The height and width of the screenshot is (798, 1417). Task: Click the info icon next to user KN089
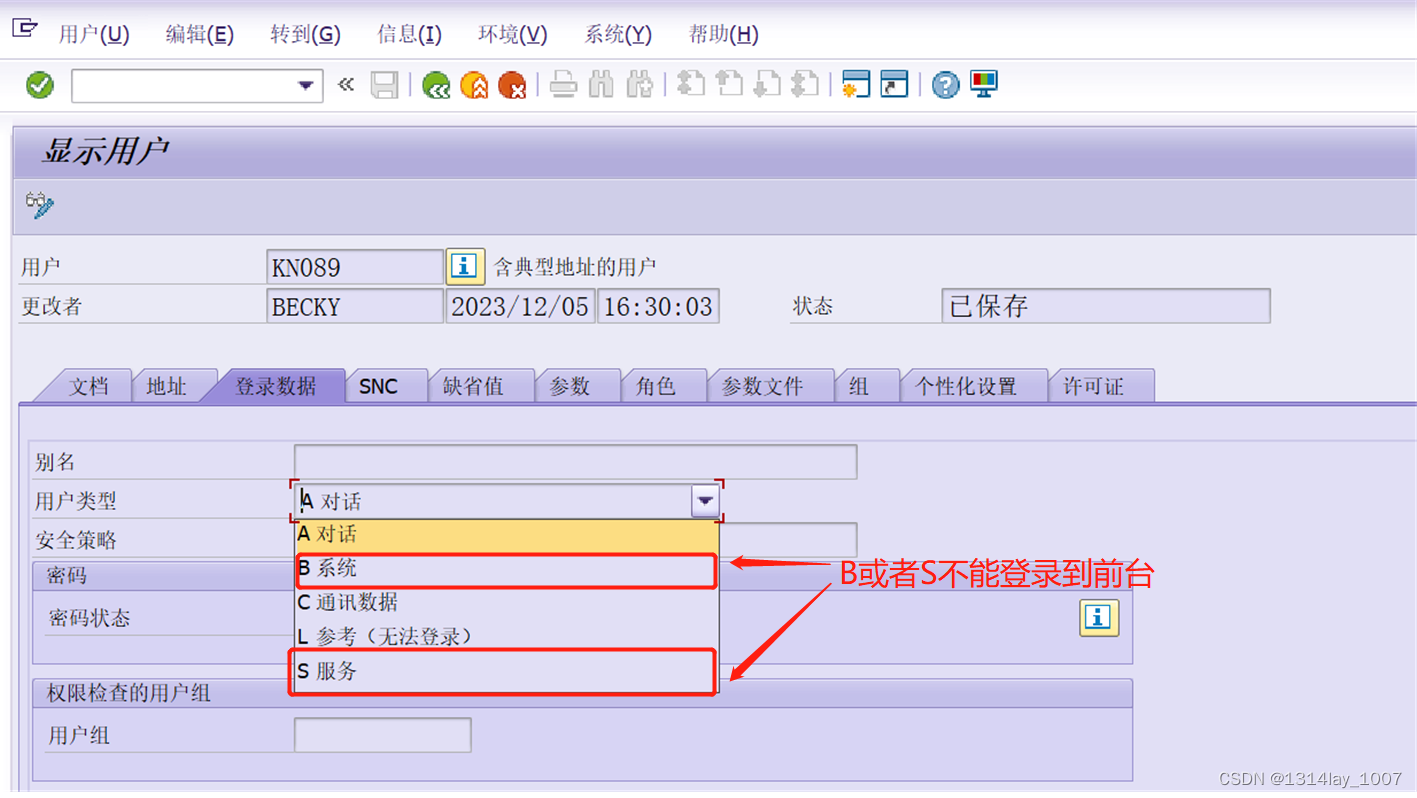[x=465, y=267]
